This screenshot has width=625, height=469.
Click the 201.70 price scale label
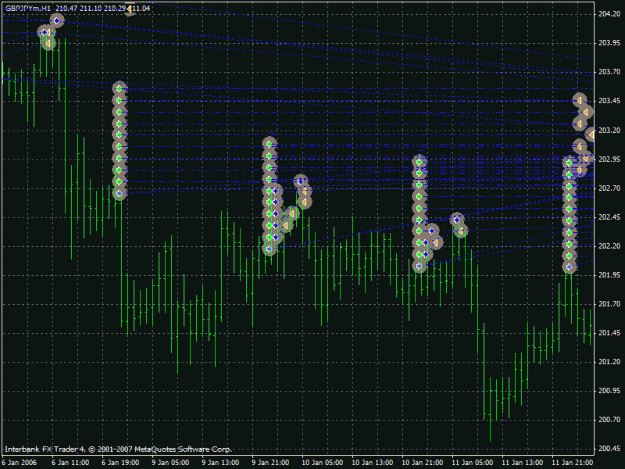click(x=609, y=304)
